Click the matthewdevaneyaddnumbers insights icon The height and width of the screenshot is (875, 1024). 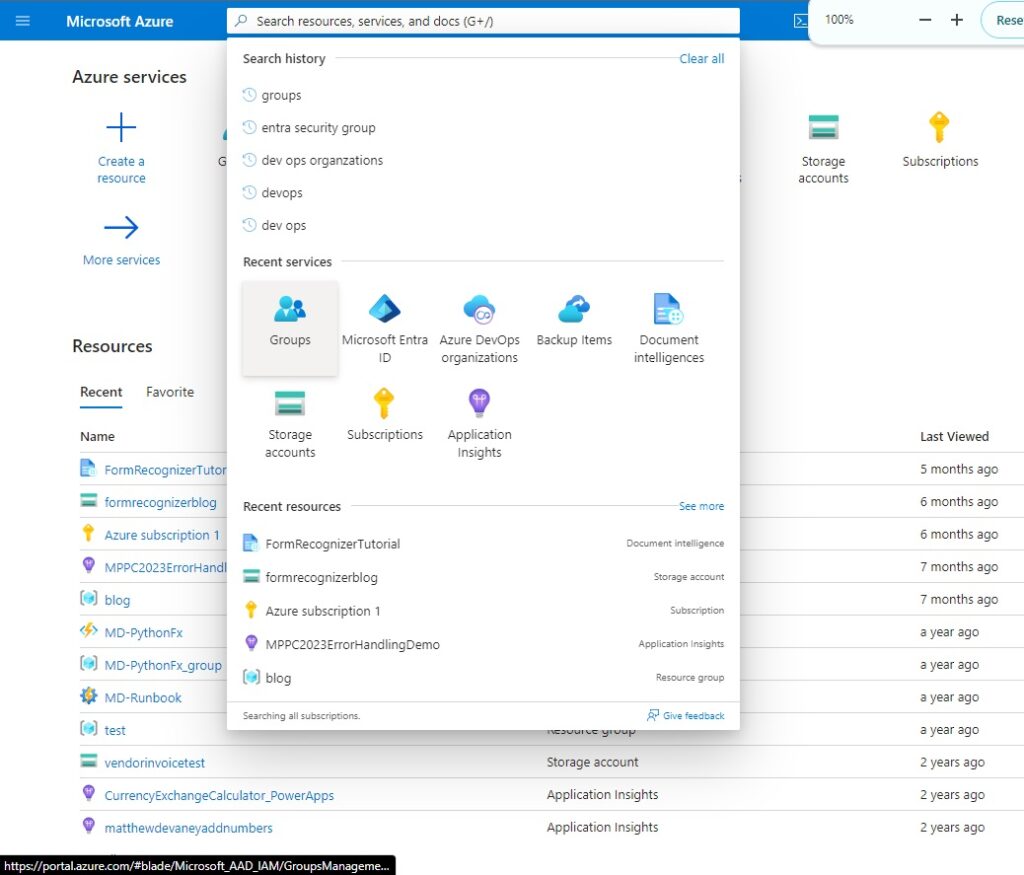88,825
